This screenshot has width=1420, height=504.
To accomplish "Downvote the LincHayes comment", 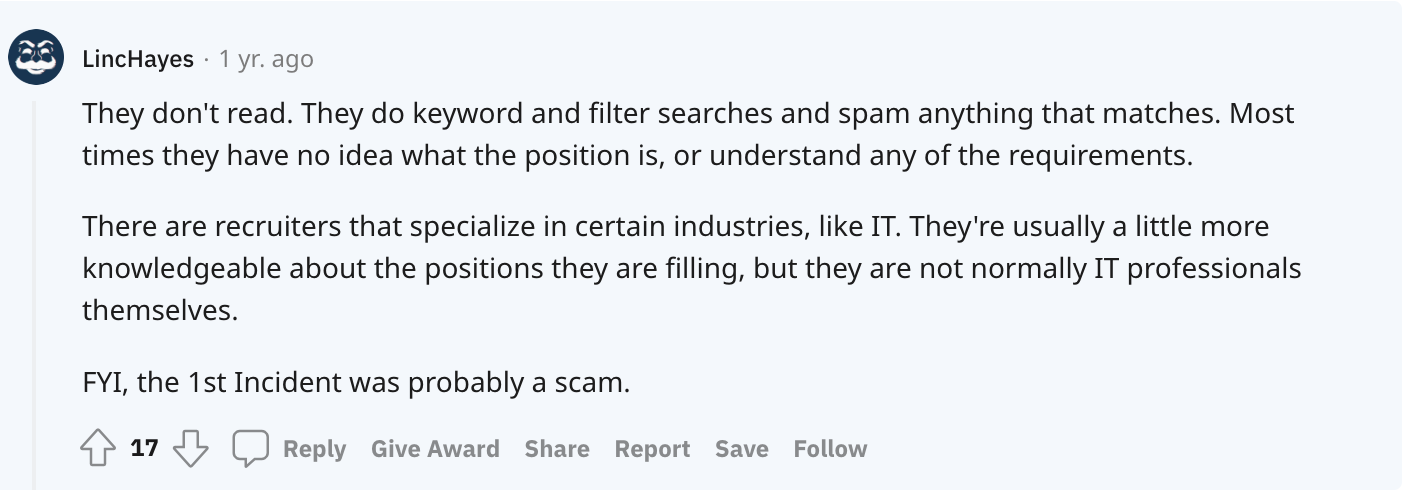I will pyautogui.click(x=191, y=450).
